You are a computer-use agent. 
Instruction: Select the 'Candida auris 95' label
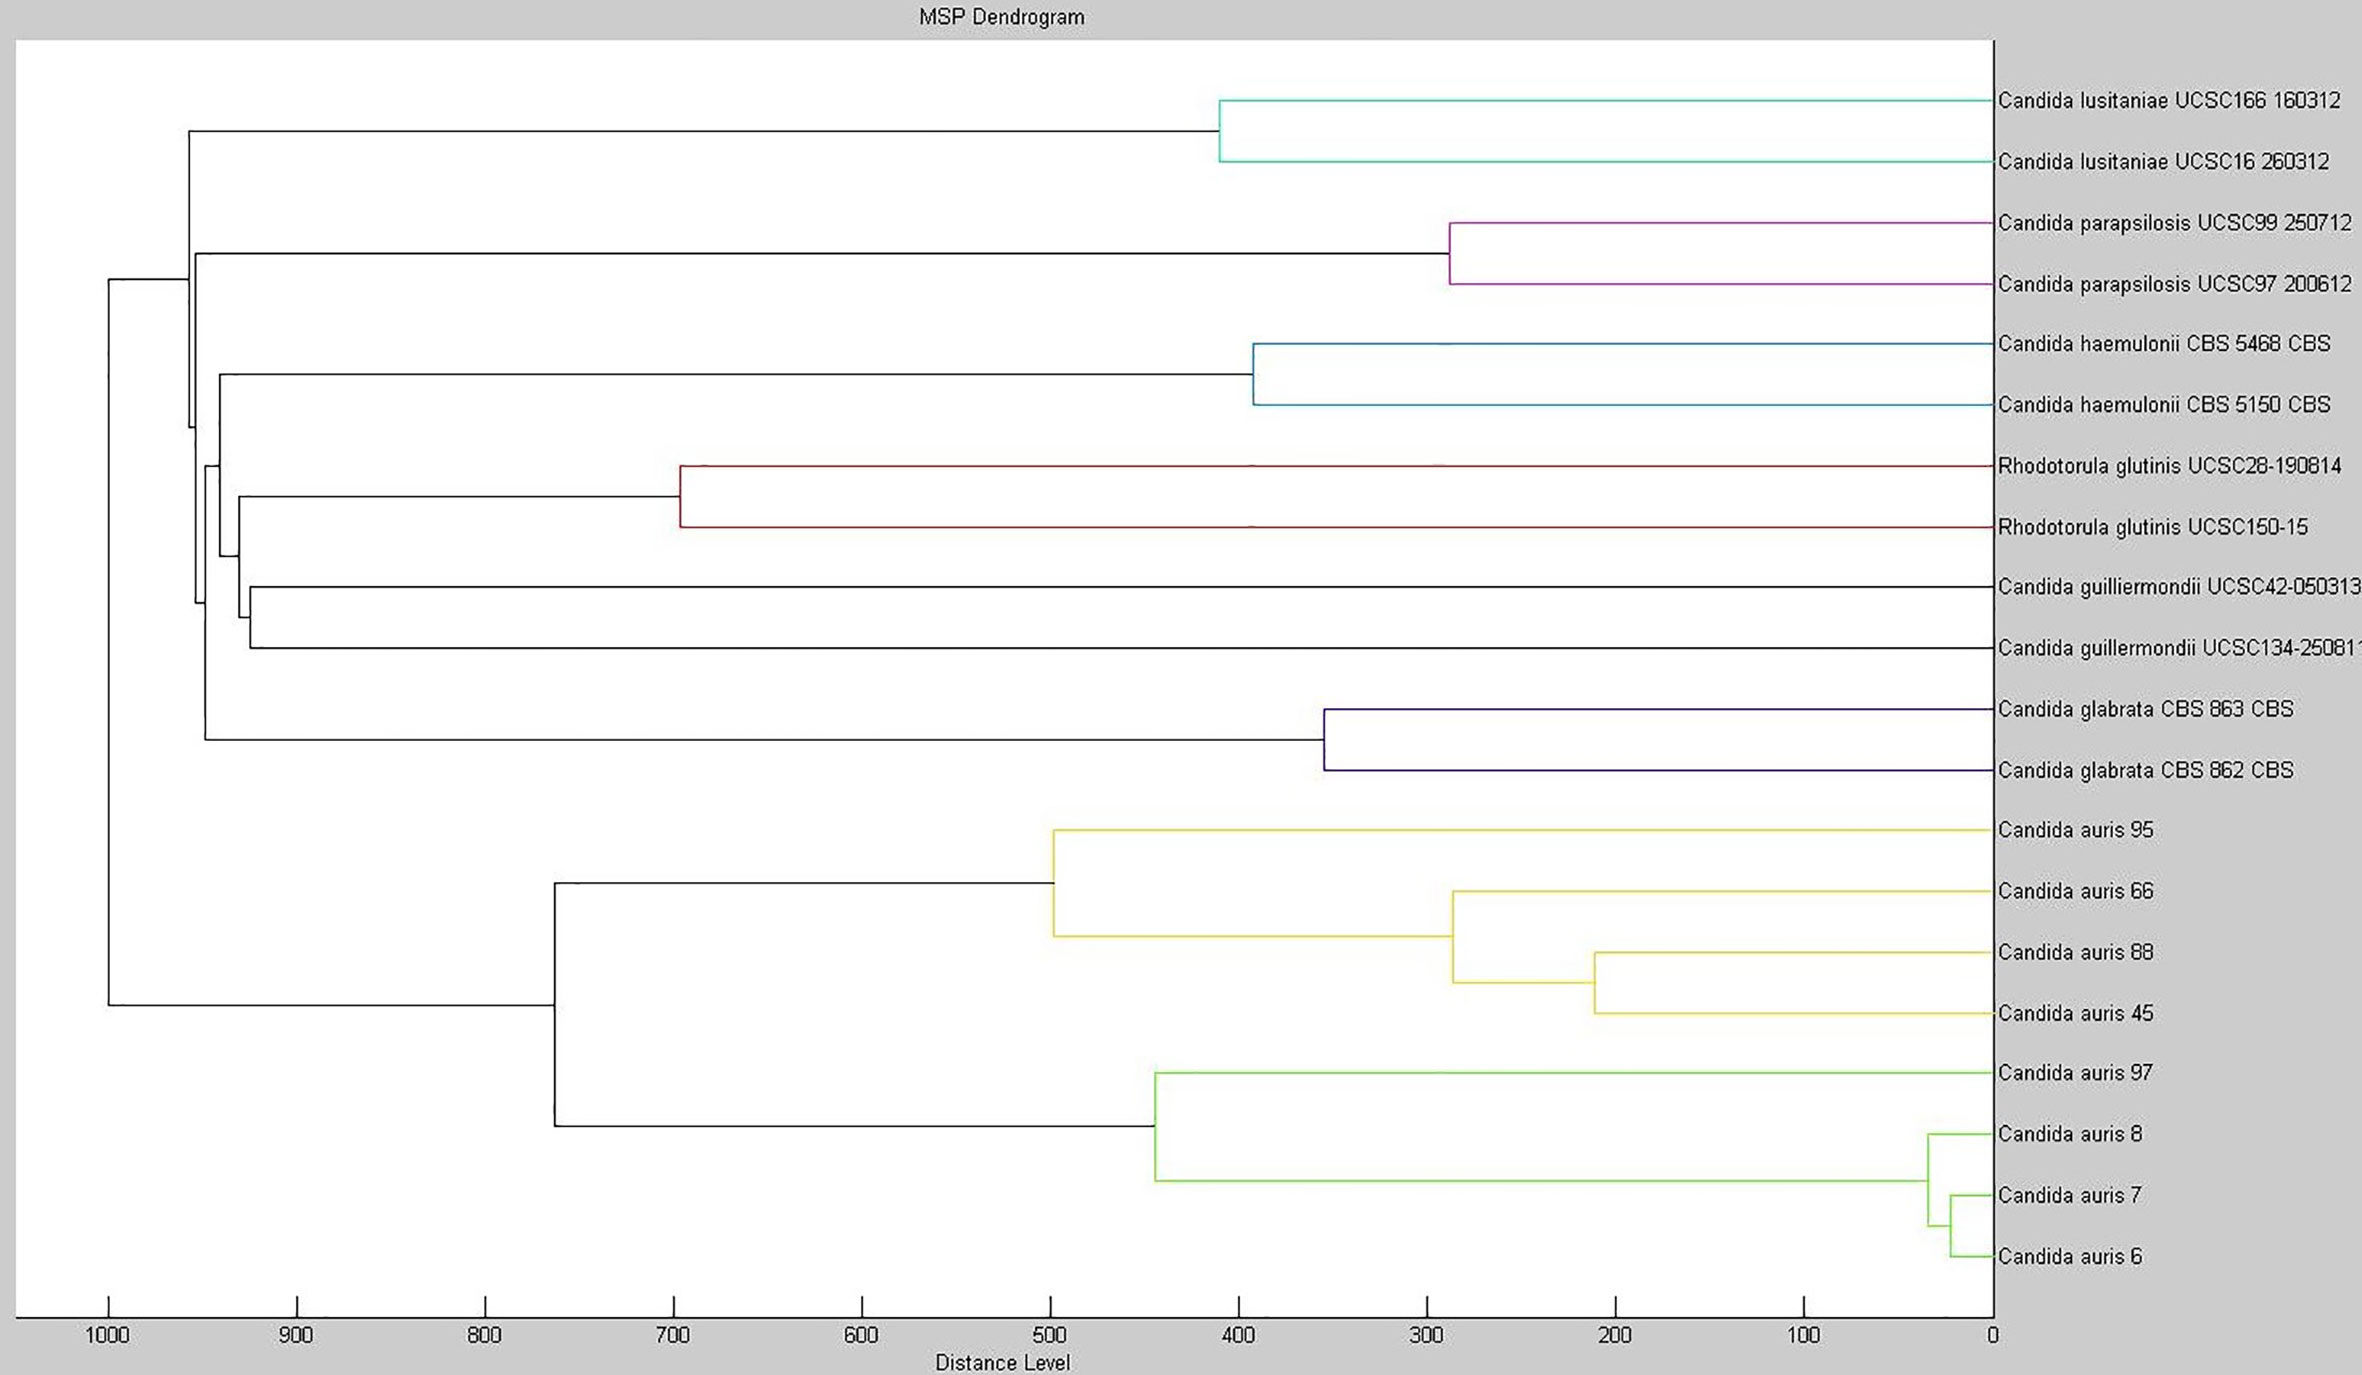(2075, 830)
